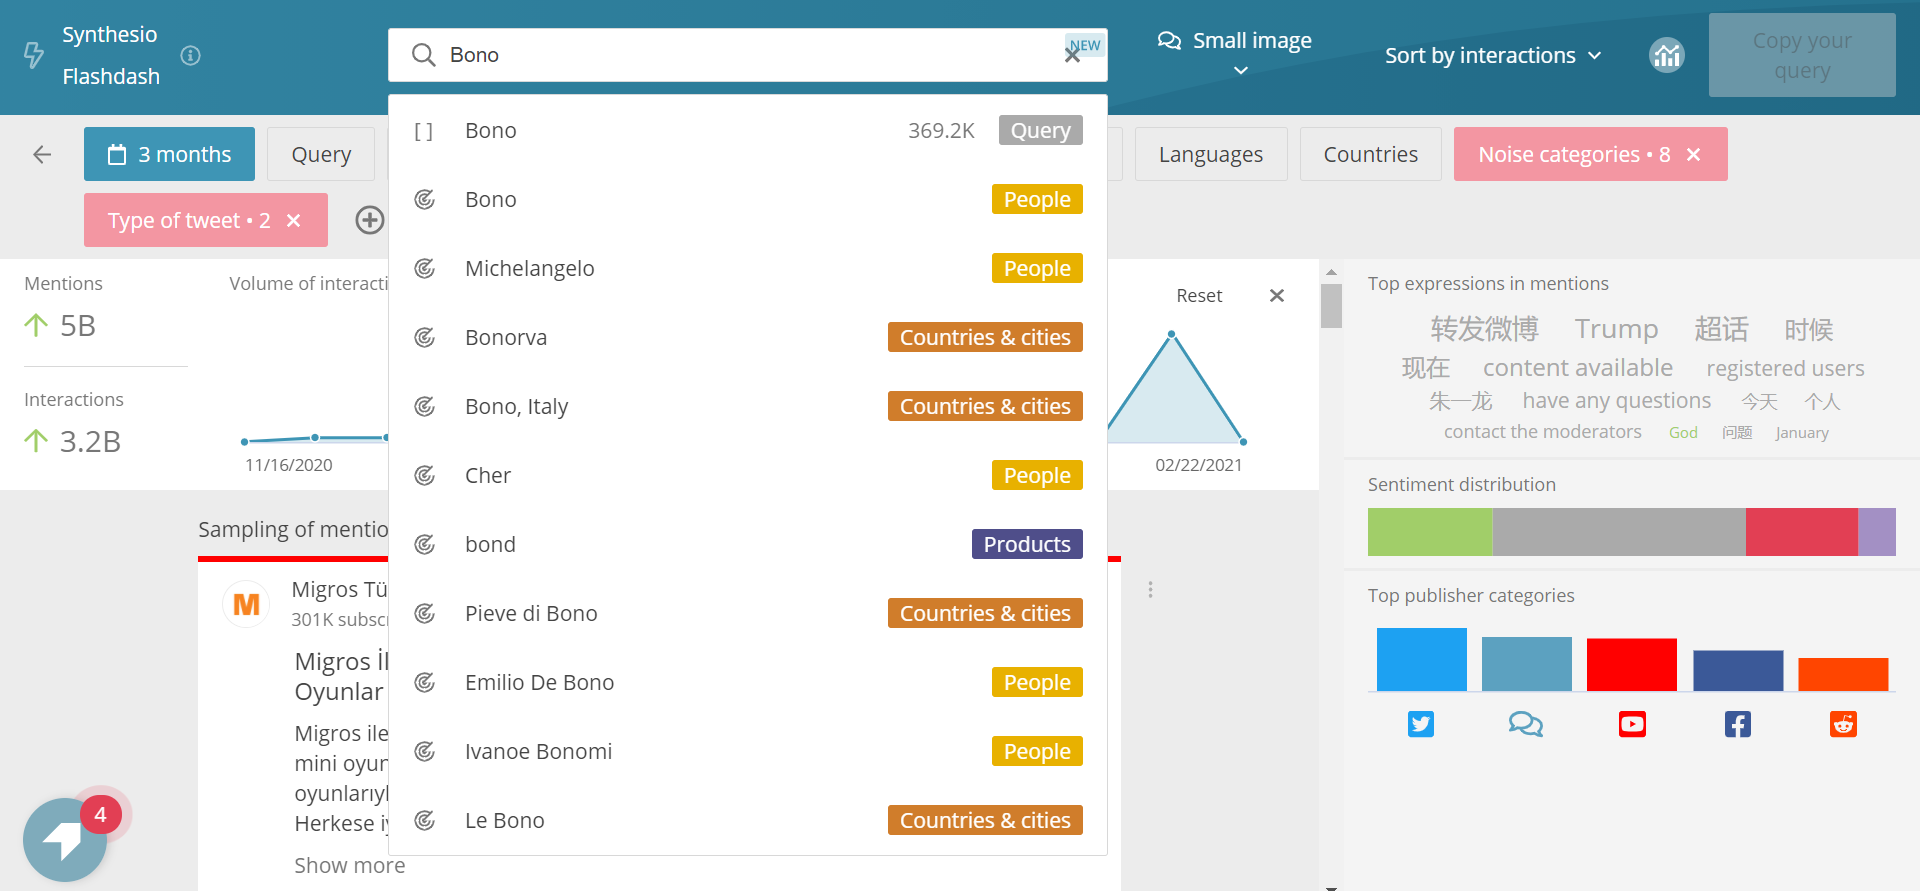Click the registered users expression

1785,369
